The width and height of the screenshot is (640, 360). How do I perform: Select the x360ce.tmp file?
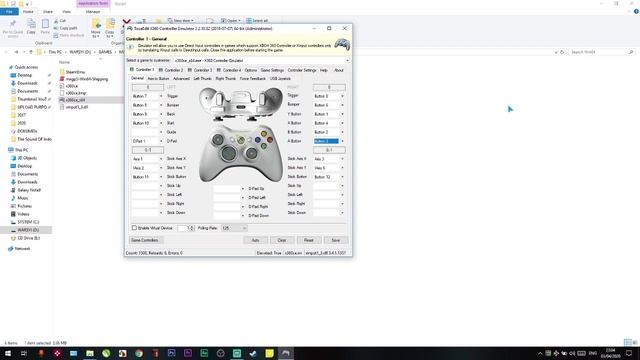(76, 93)
